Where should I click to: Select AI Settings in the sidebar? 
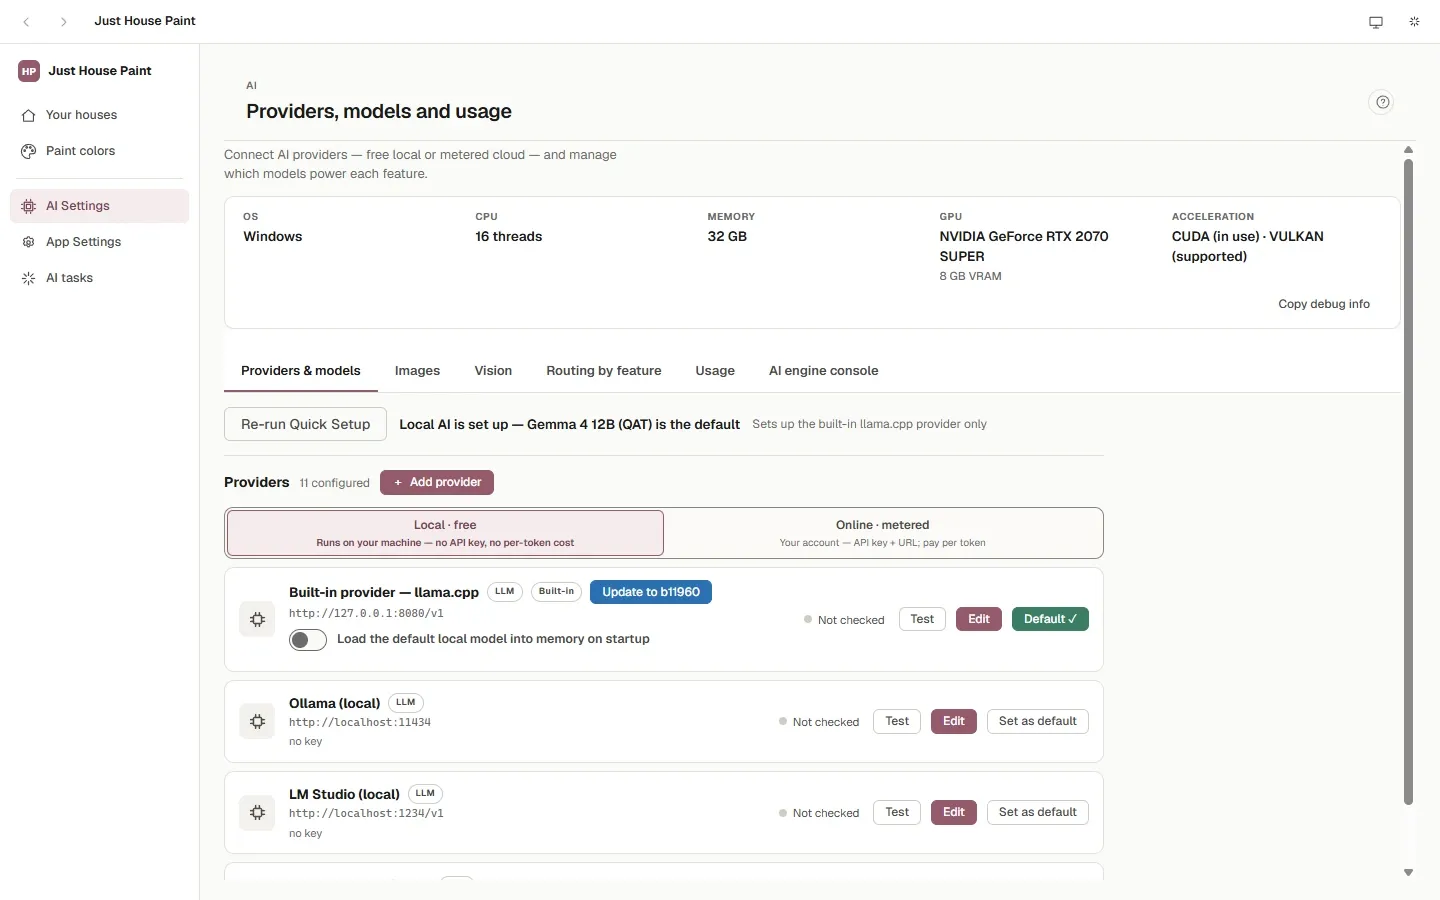point(99,206)
